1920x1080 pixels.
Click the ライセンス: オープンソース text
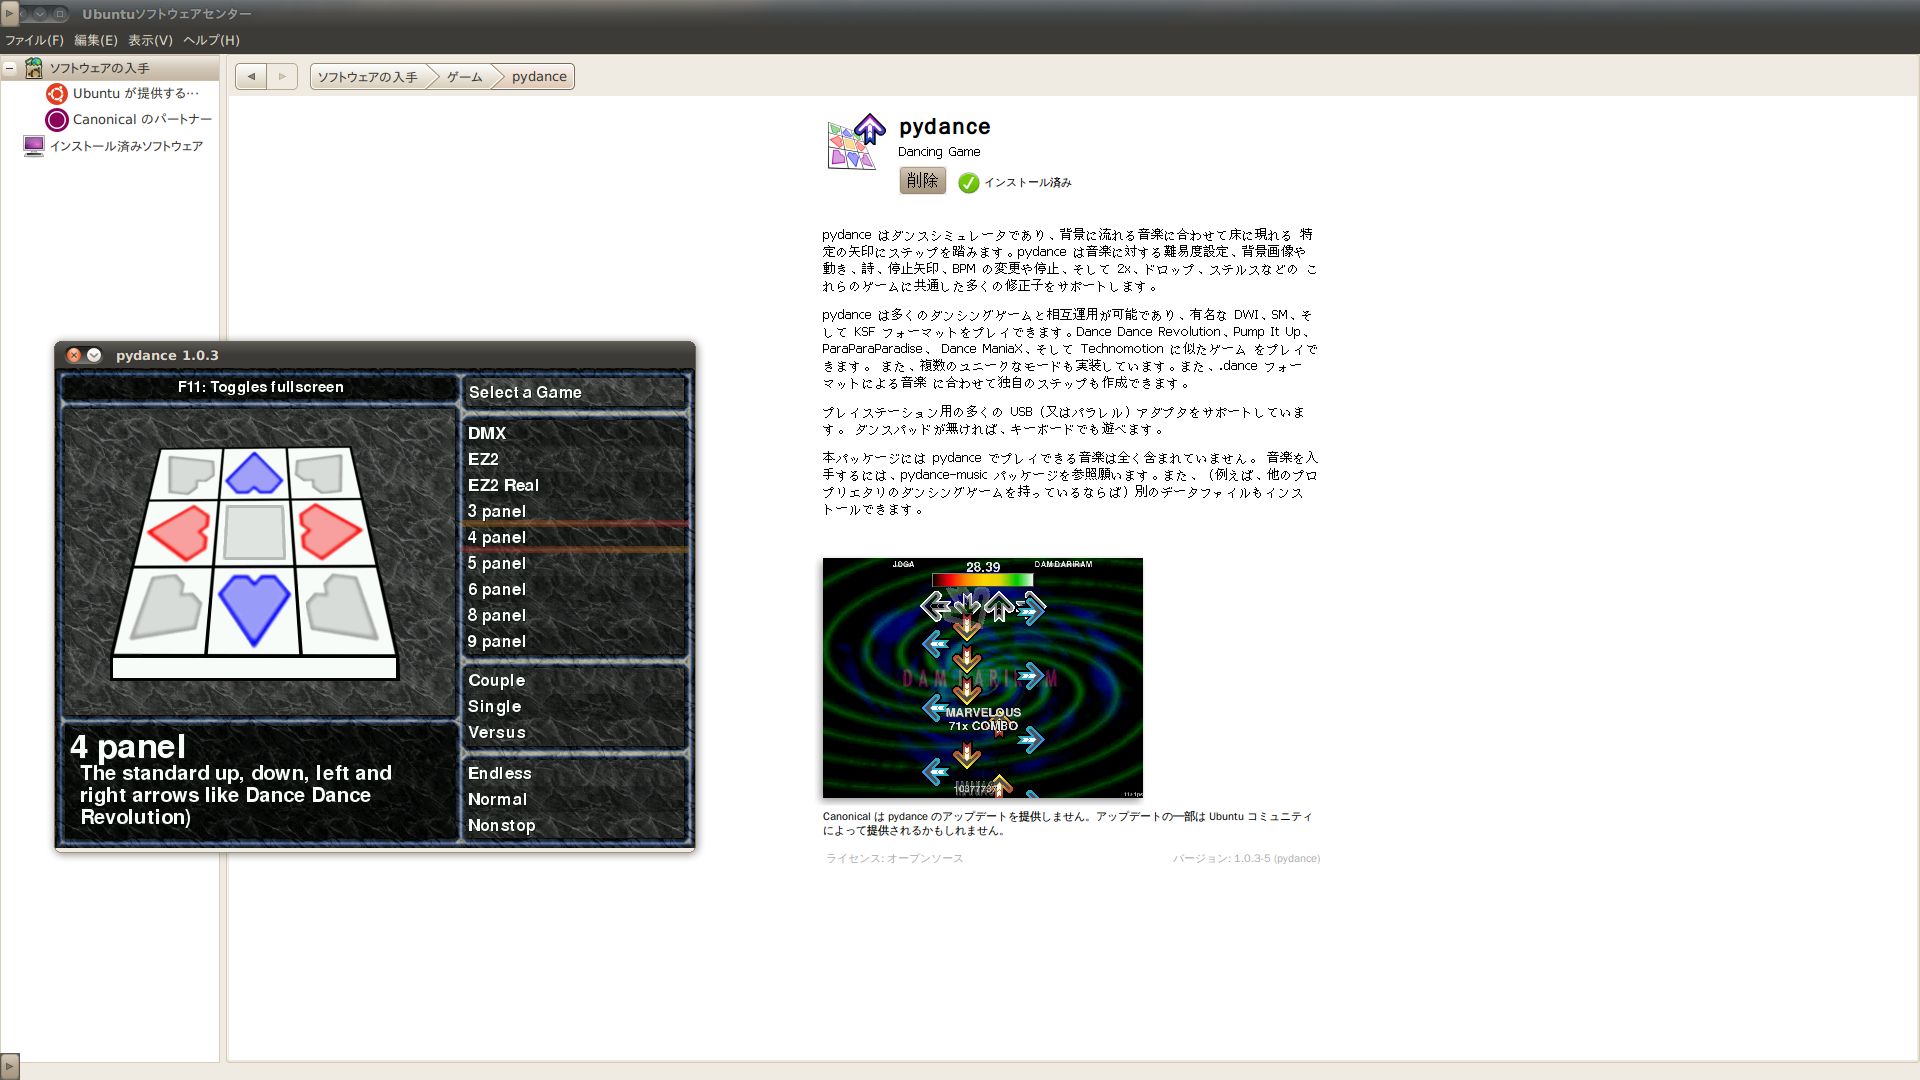[x=894, y=858]
